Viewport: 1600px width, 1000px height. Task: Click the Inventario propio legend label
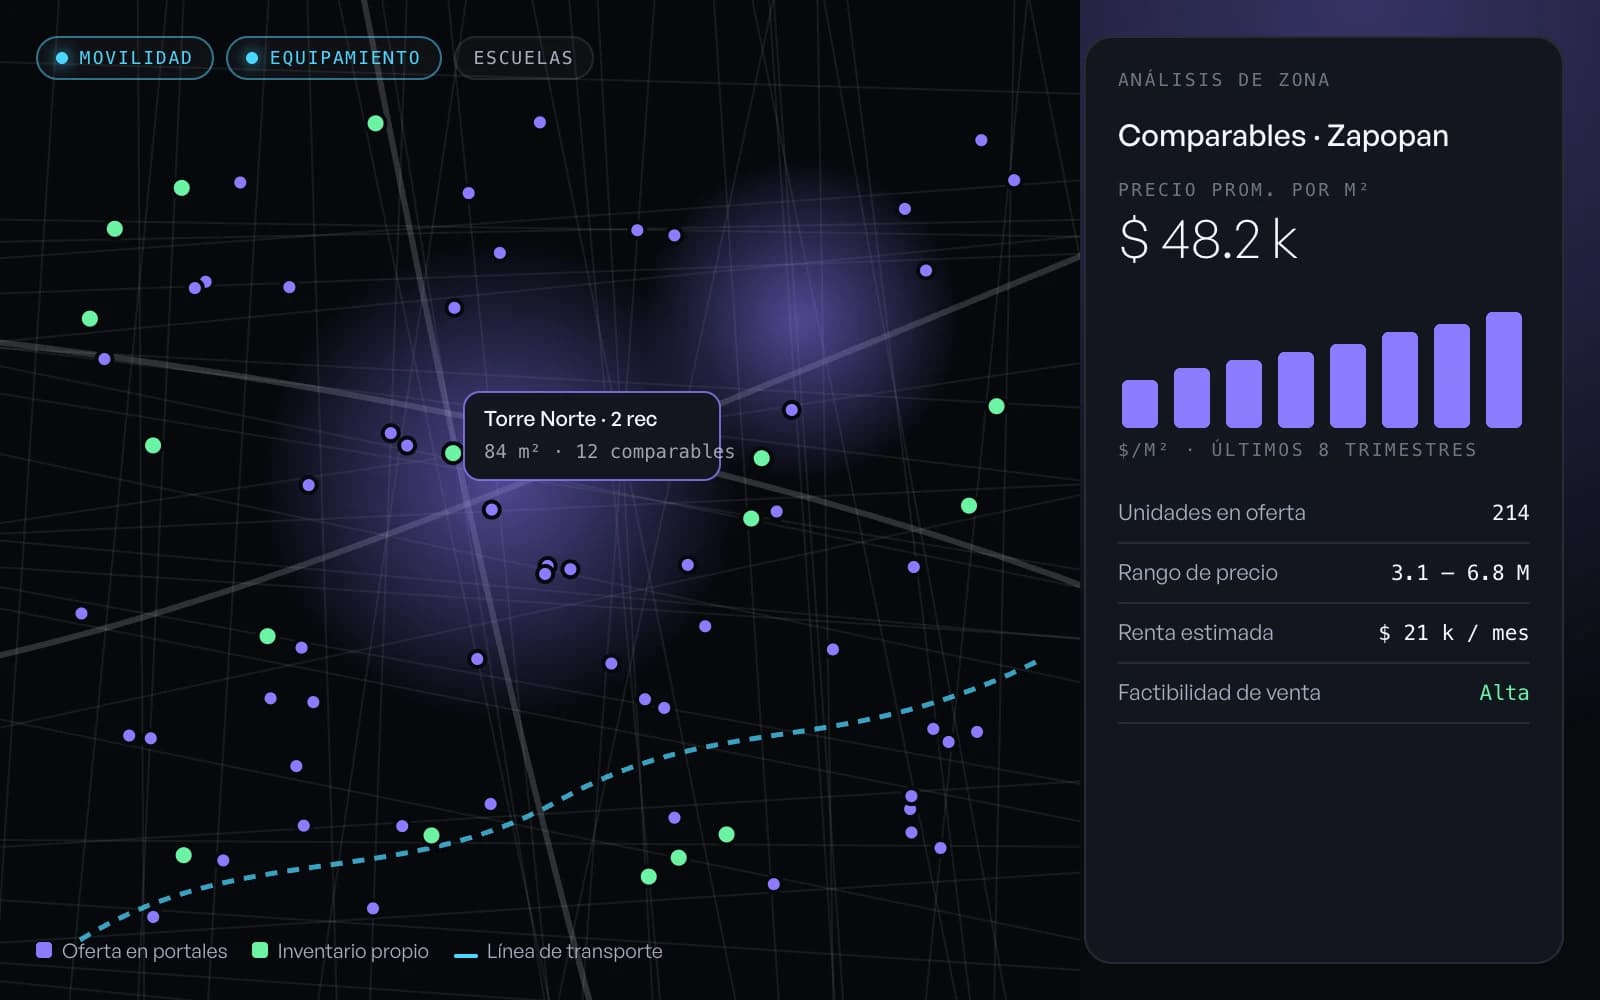(x=353, y=951)
